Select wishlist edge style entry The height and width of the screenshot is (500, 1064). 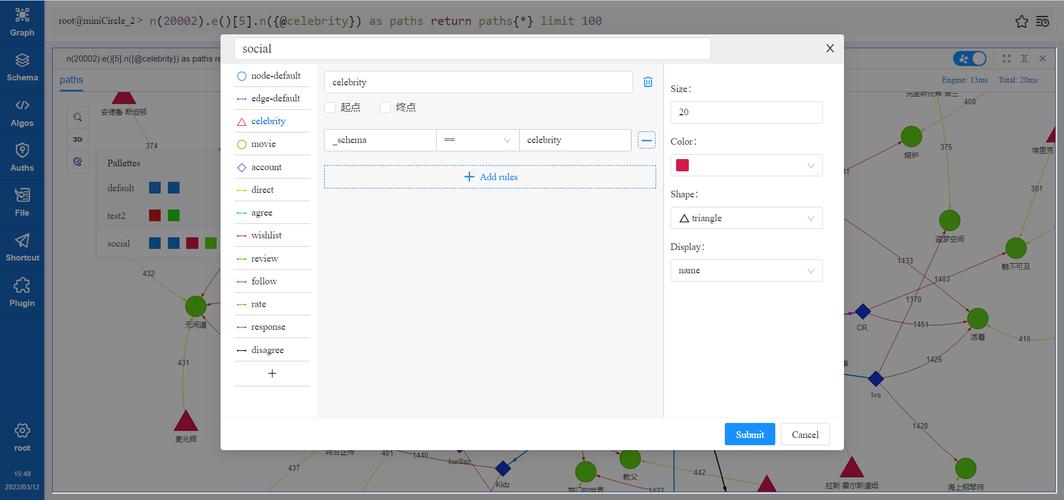[x=272, y=235]
